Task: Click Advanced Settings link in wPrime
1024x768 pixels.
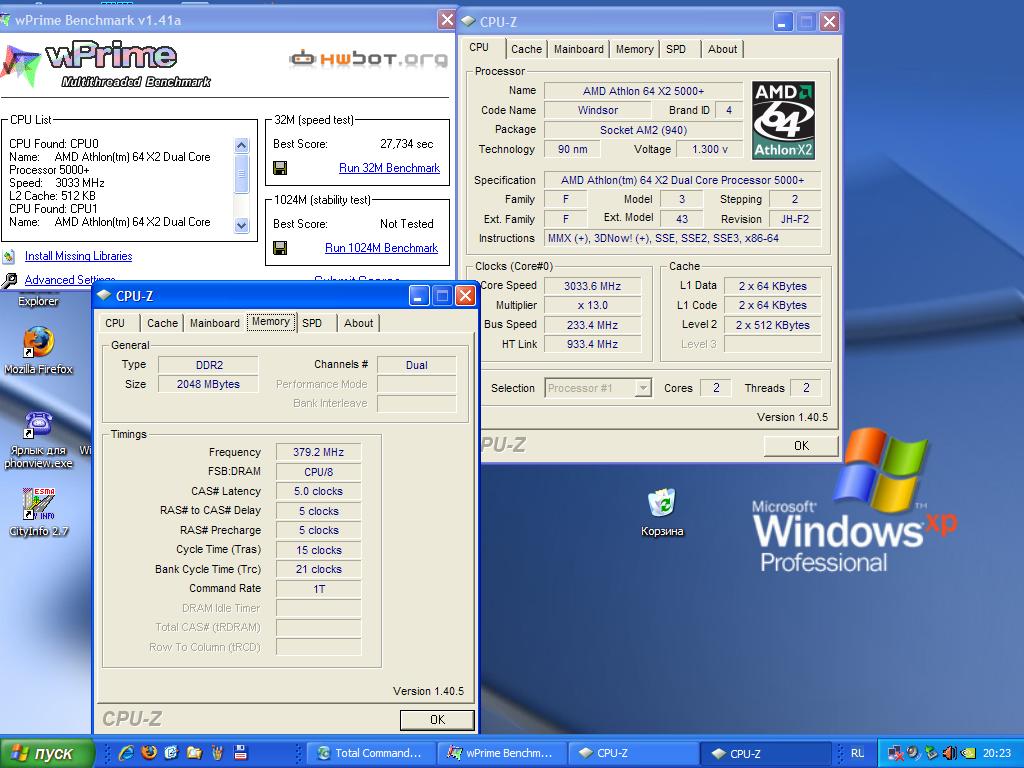Action: click(70, 280)
